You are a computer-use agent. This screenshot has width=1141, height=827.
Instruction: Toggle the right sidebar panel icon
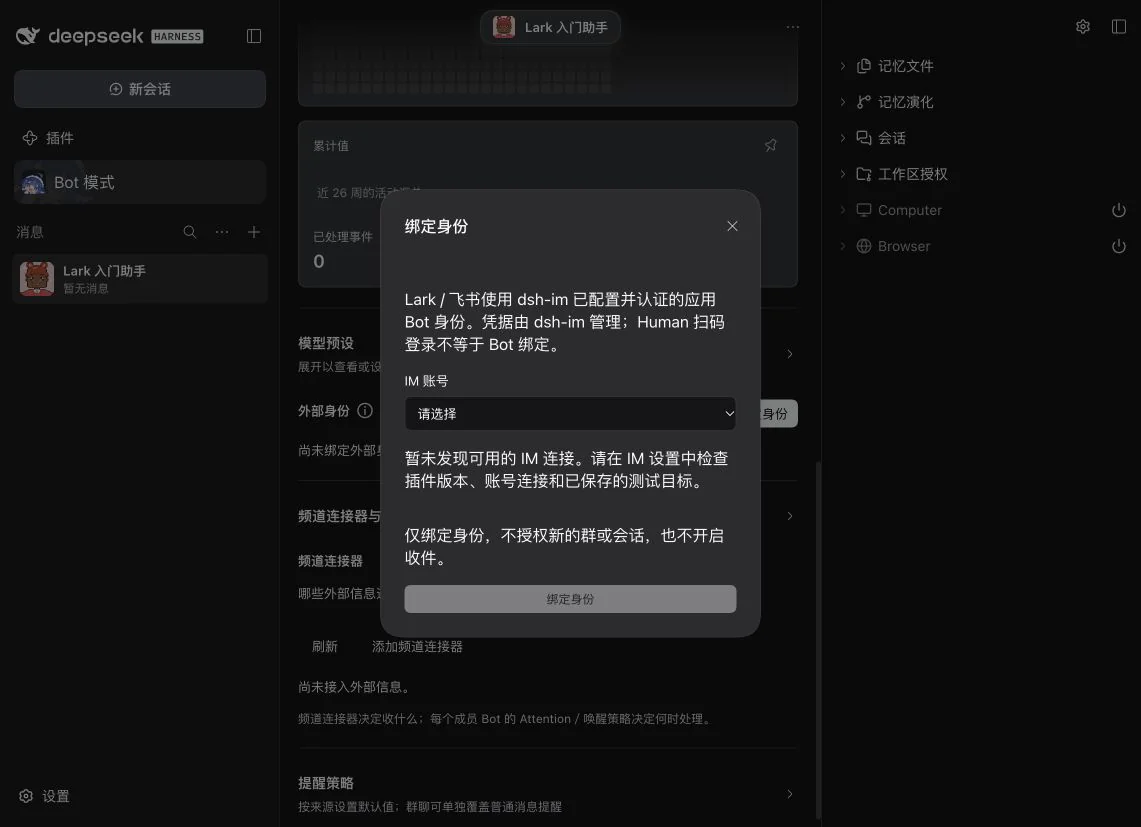click(1119, 27)
